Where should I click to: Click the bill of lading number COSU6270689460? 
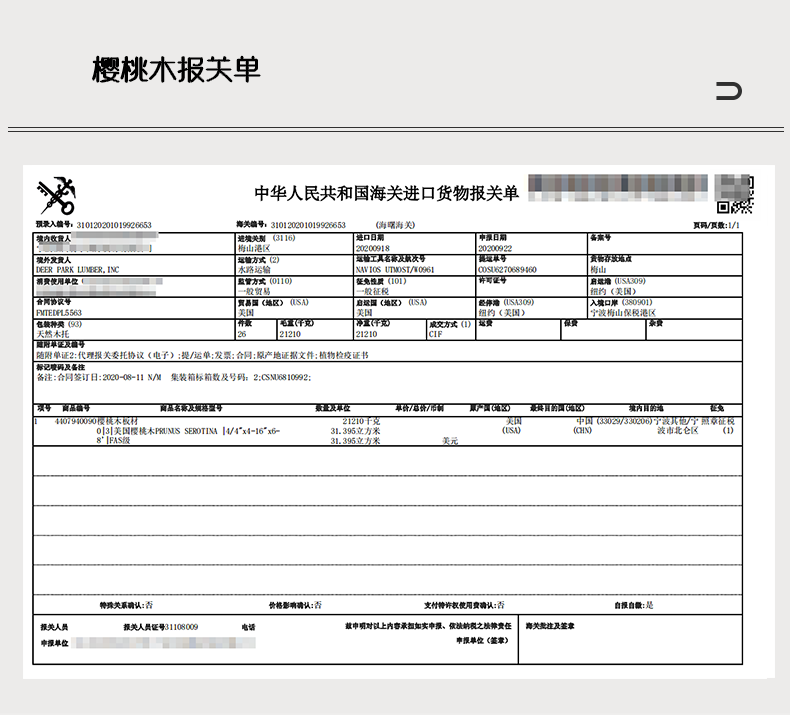507,270
